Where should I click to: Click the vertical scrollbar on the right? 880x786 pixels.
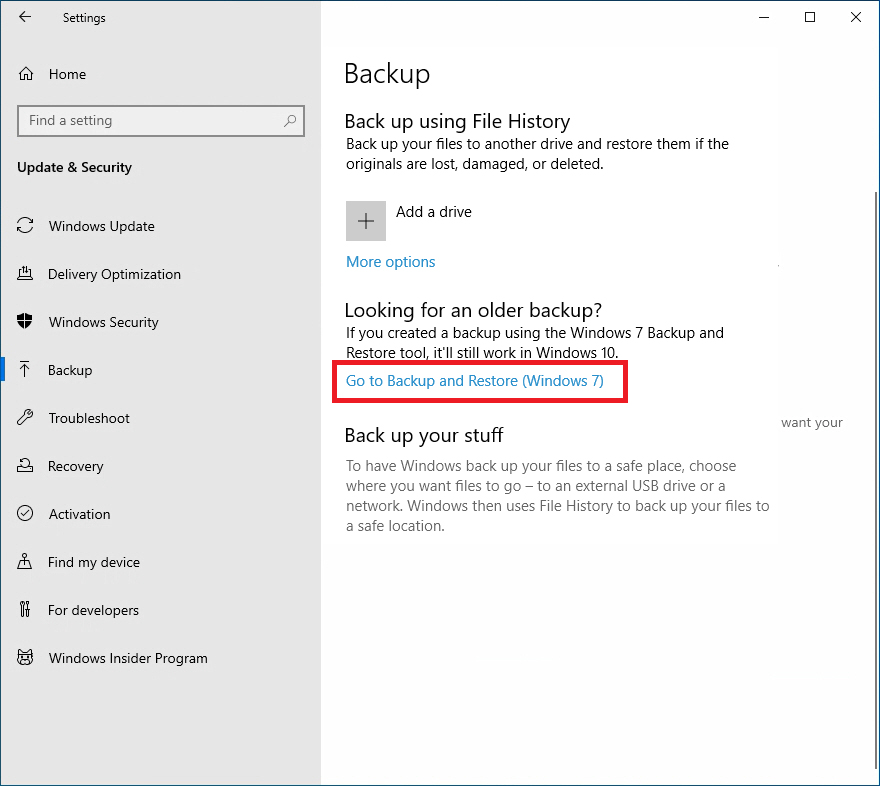(876, 482)
